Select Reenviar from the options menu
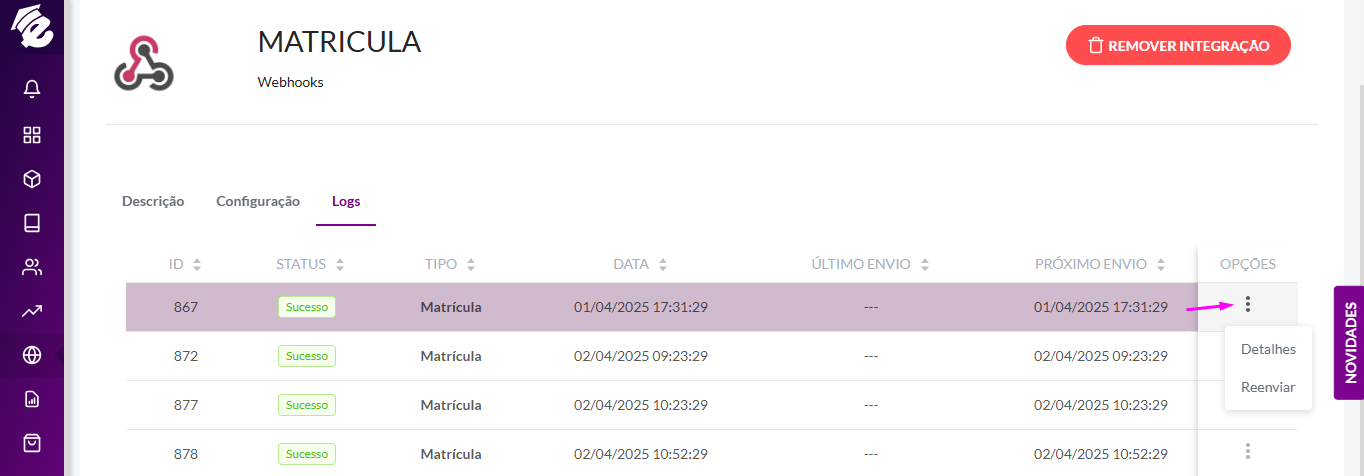Viewport: 1364px width, 476px height. coord(1268,387)
